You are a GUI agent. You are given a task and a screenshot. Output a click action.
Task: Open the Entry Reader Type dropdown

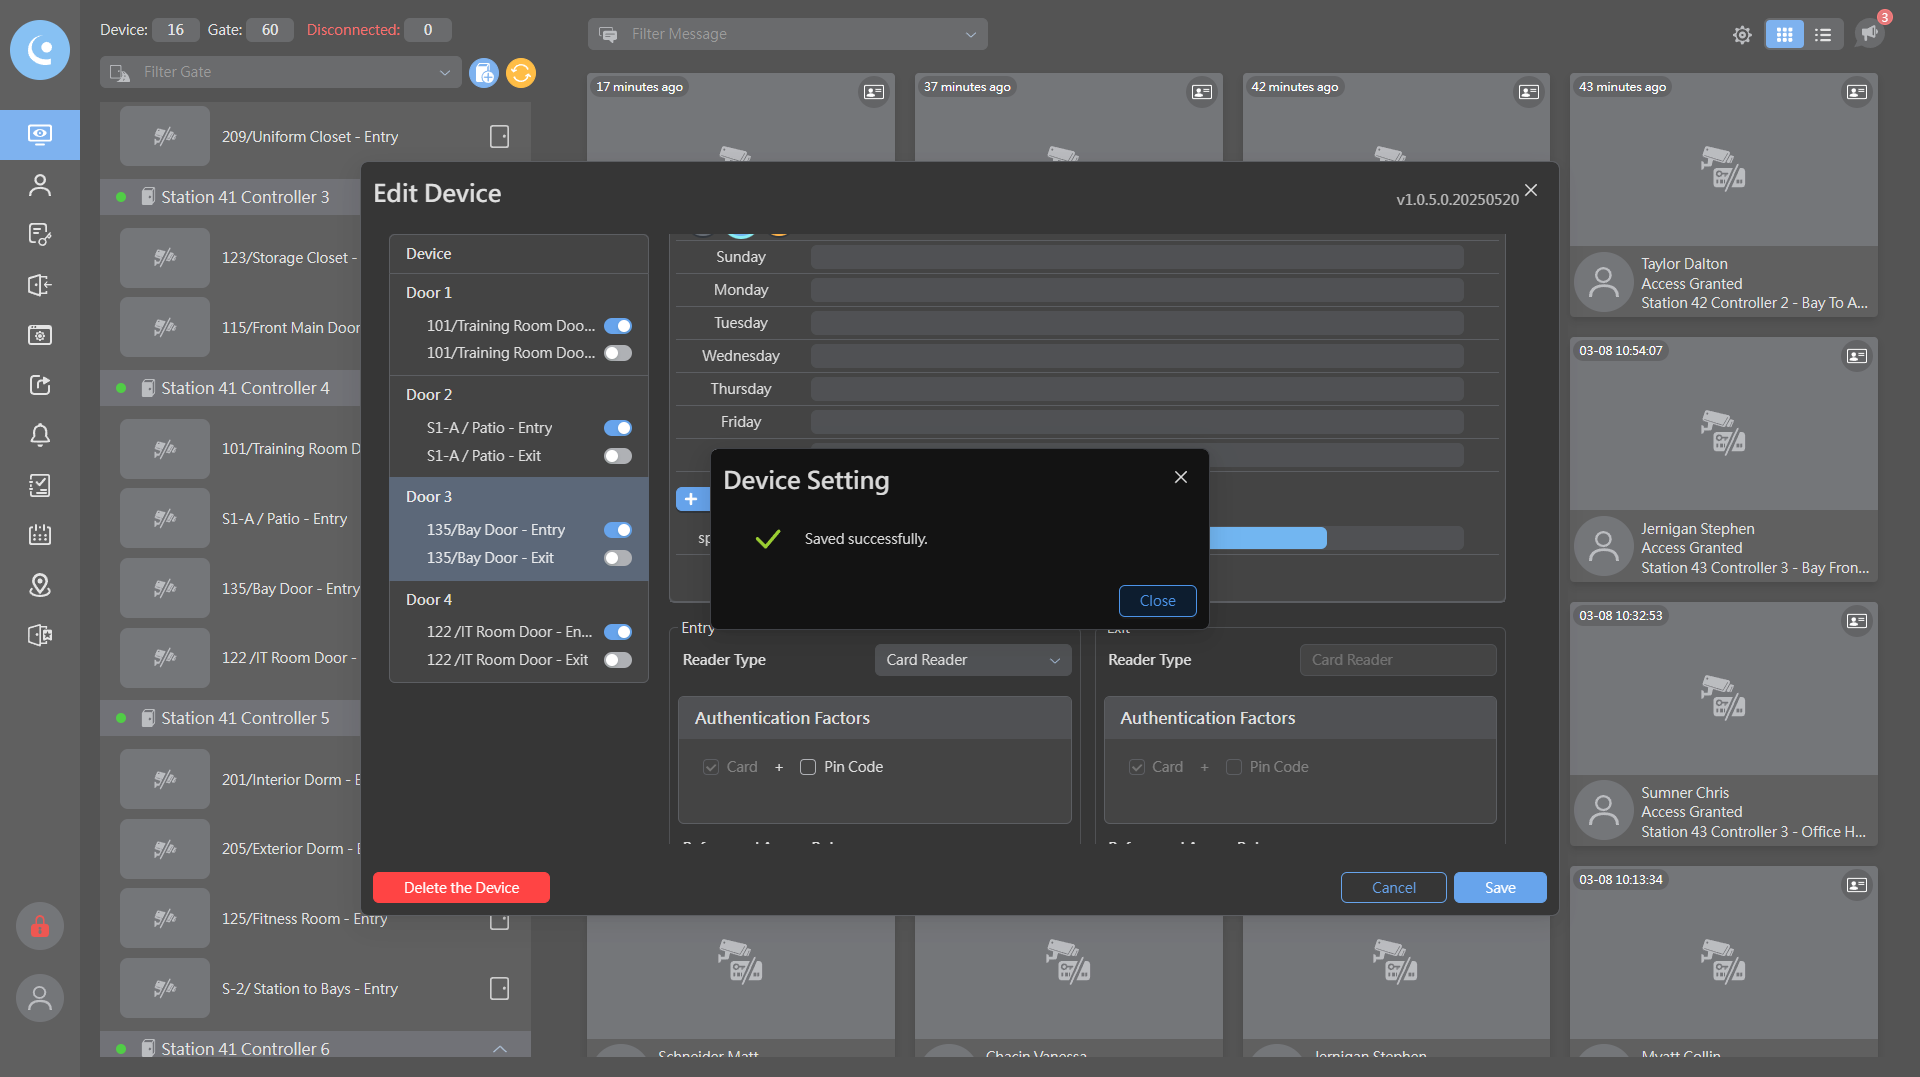tap(972, 660)
